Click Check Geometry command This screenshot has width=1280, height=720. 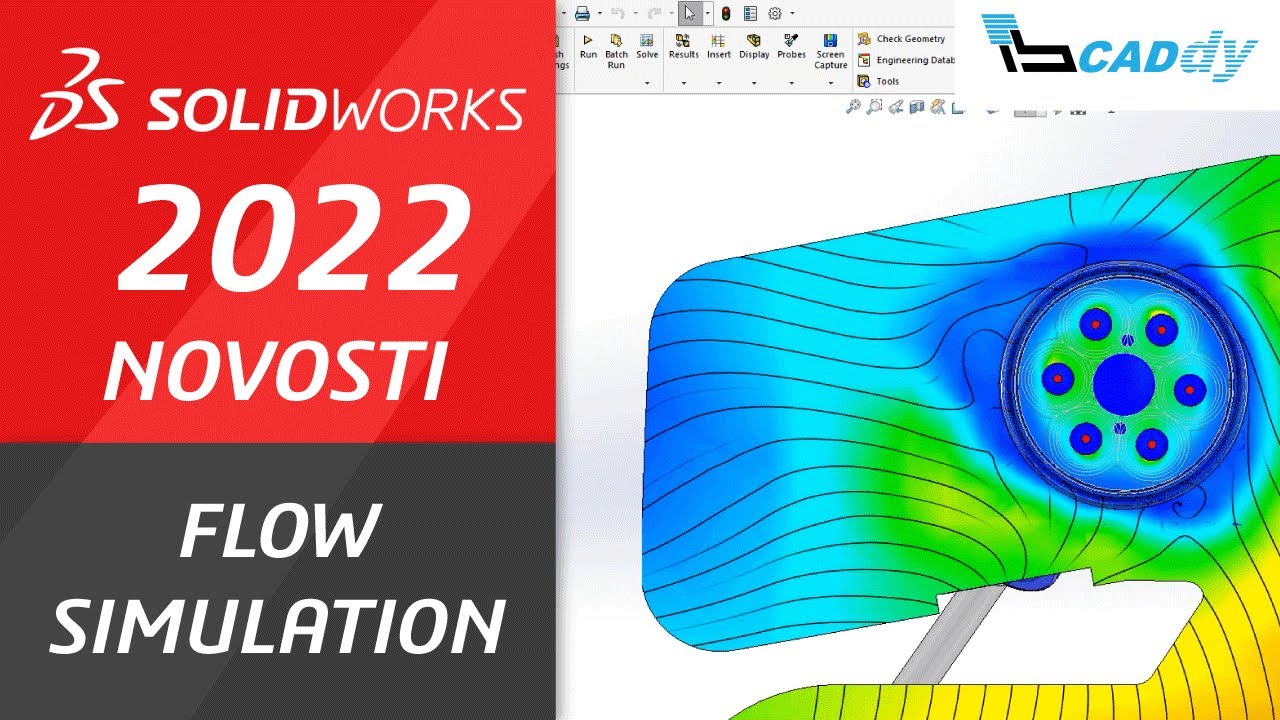click(901, 39)
